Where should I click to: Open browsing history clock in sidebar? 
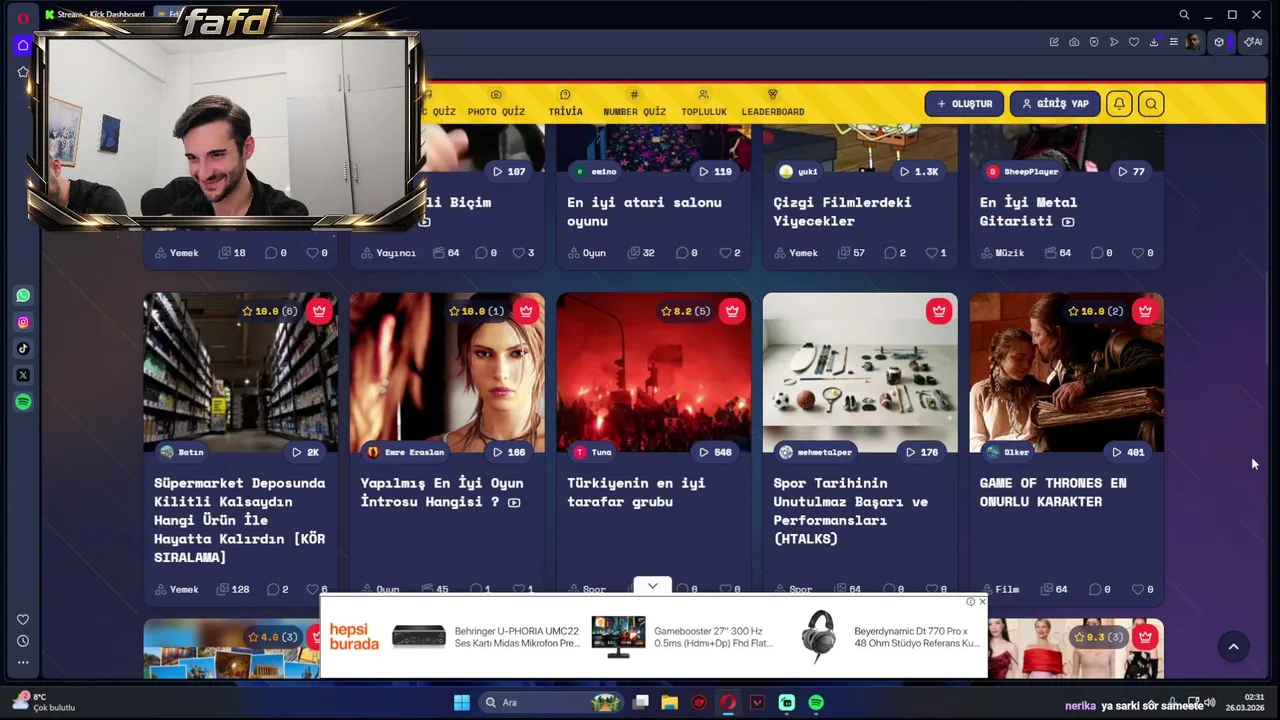pyautogui.click(x=23, y=641)
